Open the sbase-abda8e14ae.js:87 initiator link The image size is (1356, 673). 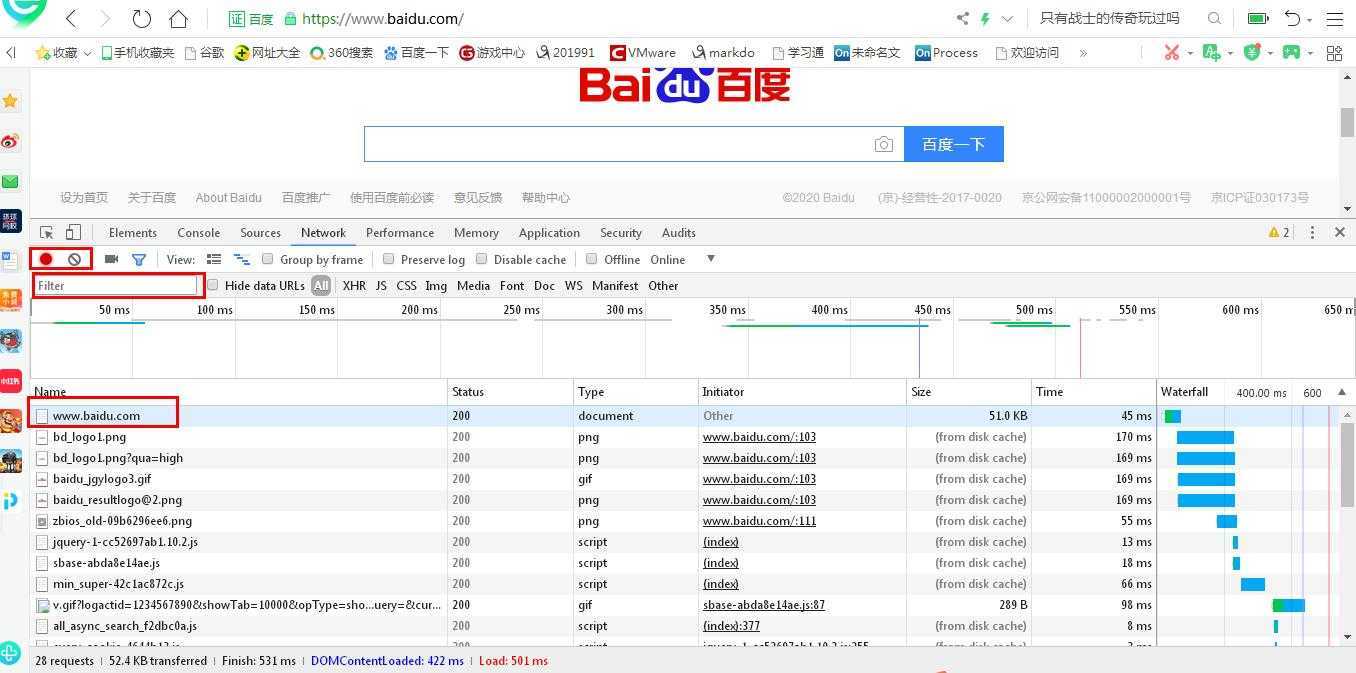[764, 605]
